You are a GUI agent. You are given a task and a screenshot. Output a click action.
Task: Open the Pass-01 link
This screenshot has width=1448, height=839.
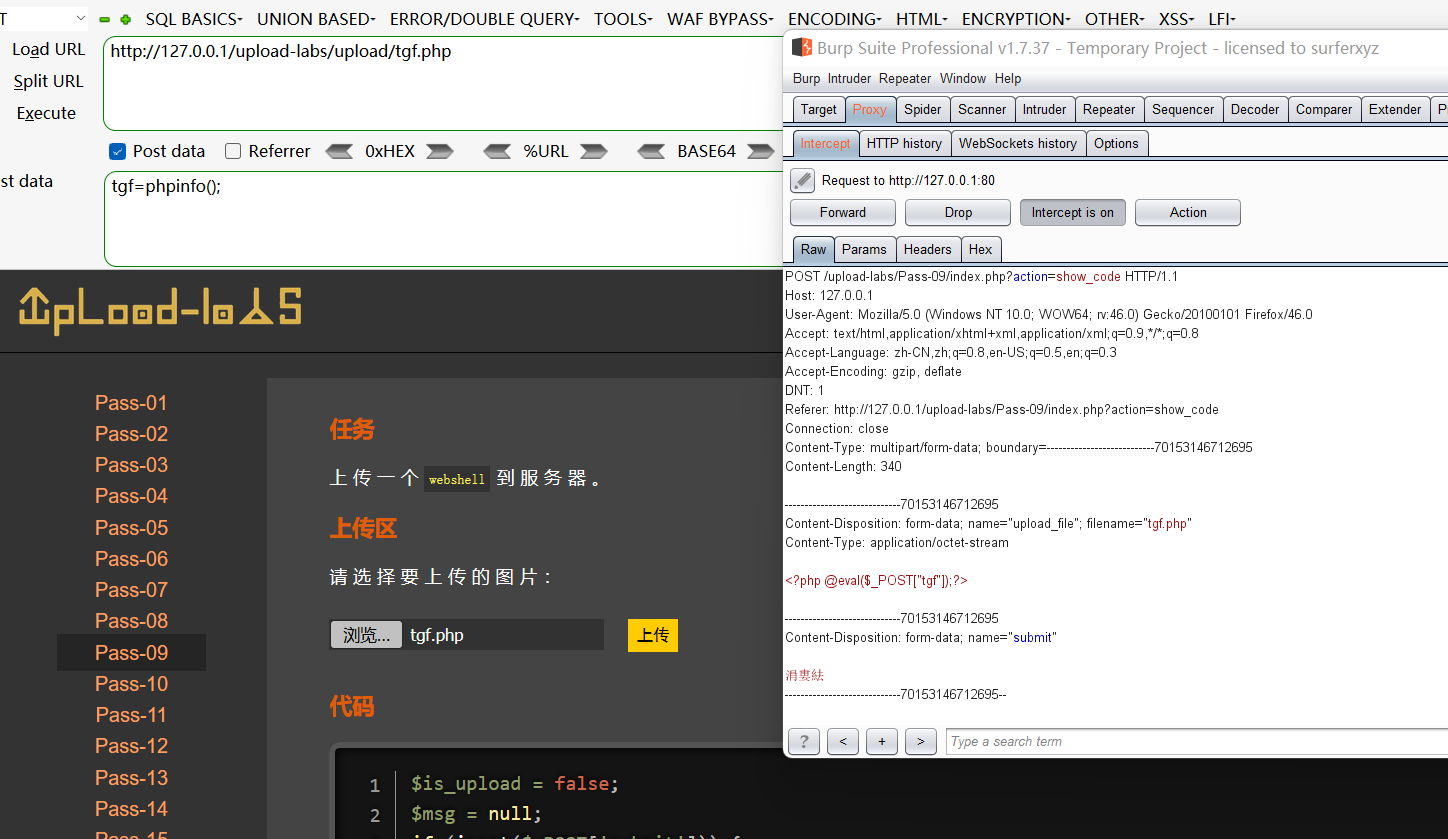131,403
